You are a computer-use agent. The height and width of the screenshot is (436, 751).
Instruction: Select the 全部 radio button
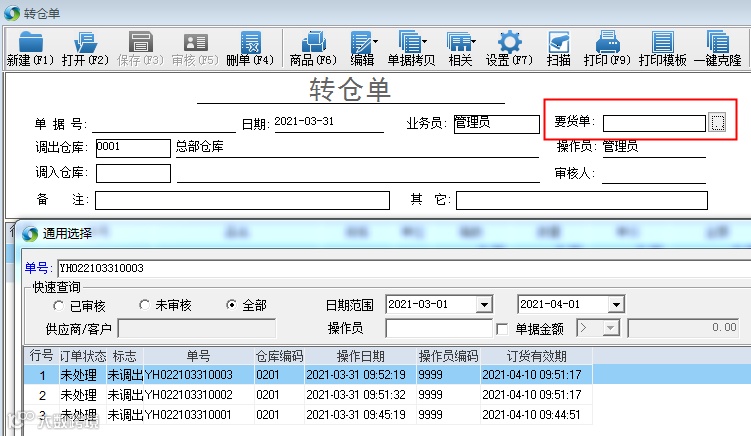click(x=231, y=305)
